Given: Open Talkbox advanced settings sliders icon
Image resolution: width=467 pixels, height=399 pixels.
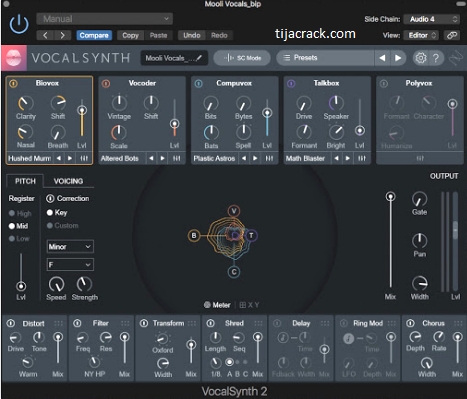Looking at the screenshot, I should click(362, 158).
